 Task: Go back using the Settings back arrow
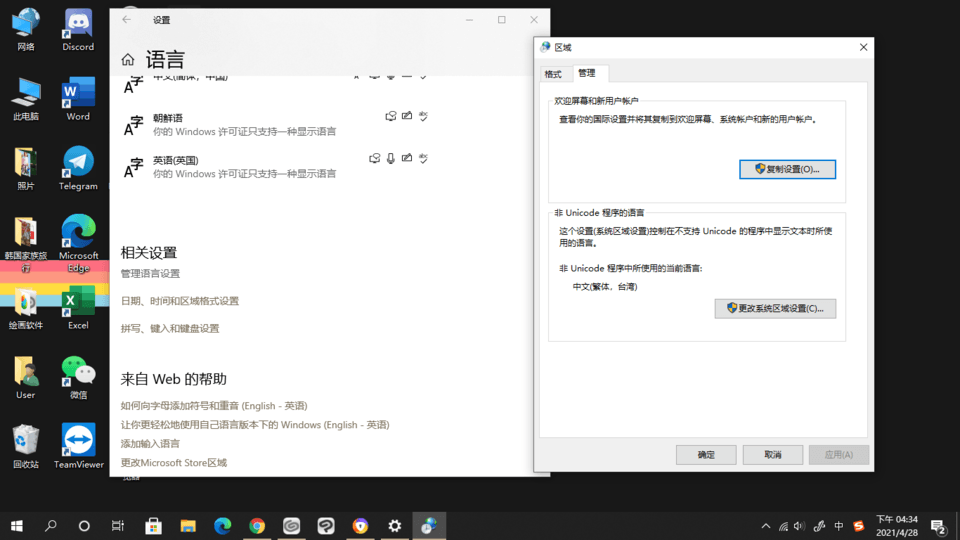pyautogui.click(x=126, y=20)
